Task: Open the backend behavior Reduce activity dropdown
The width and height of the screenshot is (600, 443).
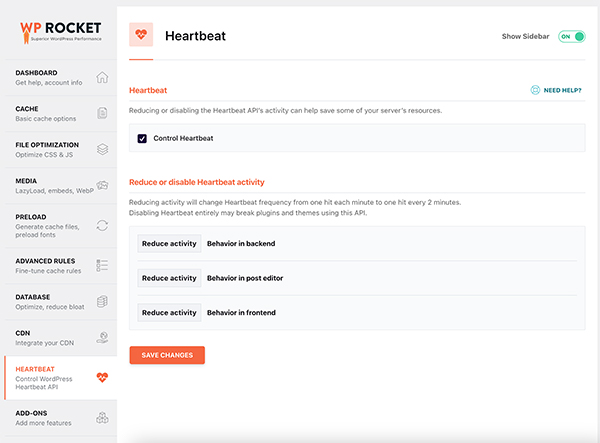Action: (169, 243)
